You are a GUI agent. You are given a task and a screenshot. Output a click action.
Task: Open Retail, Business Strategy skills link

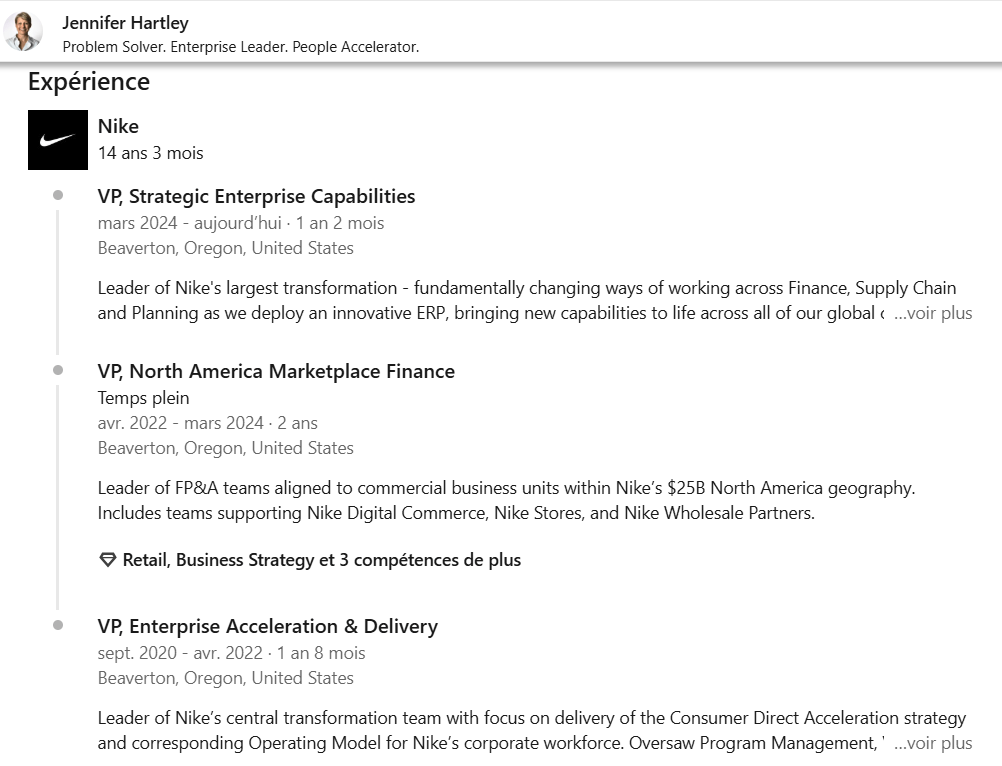click(321, 560)
